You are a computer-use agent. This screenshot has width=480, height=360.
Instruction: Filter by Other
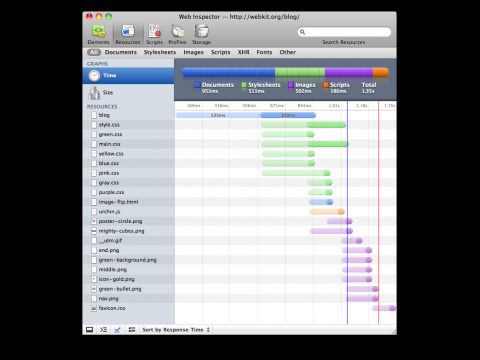click(288, 52)
